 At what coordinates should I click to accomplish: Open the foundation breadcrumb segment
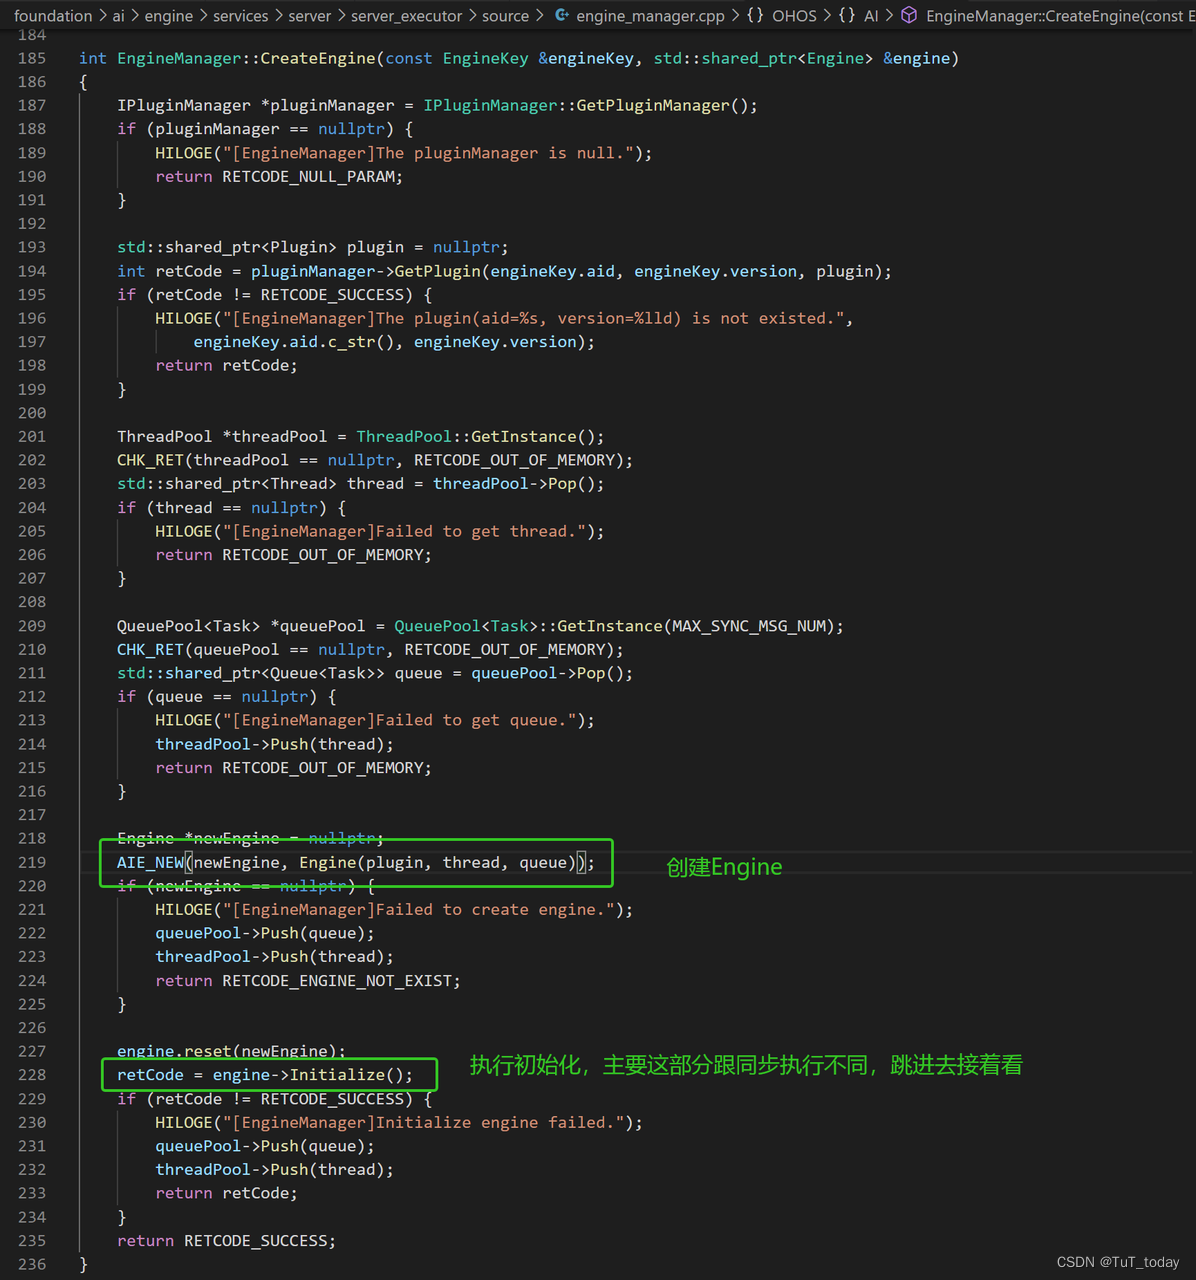pyautogui.click(x=53, y=16)
